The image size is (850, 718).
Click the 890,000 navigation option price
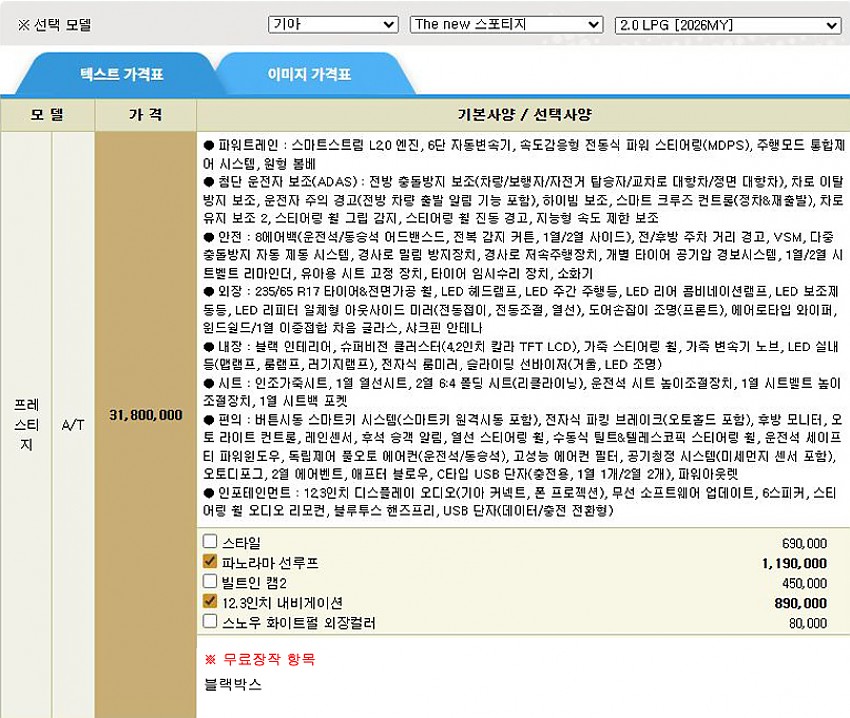pos(801,603)
